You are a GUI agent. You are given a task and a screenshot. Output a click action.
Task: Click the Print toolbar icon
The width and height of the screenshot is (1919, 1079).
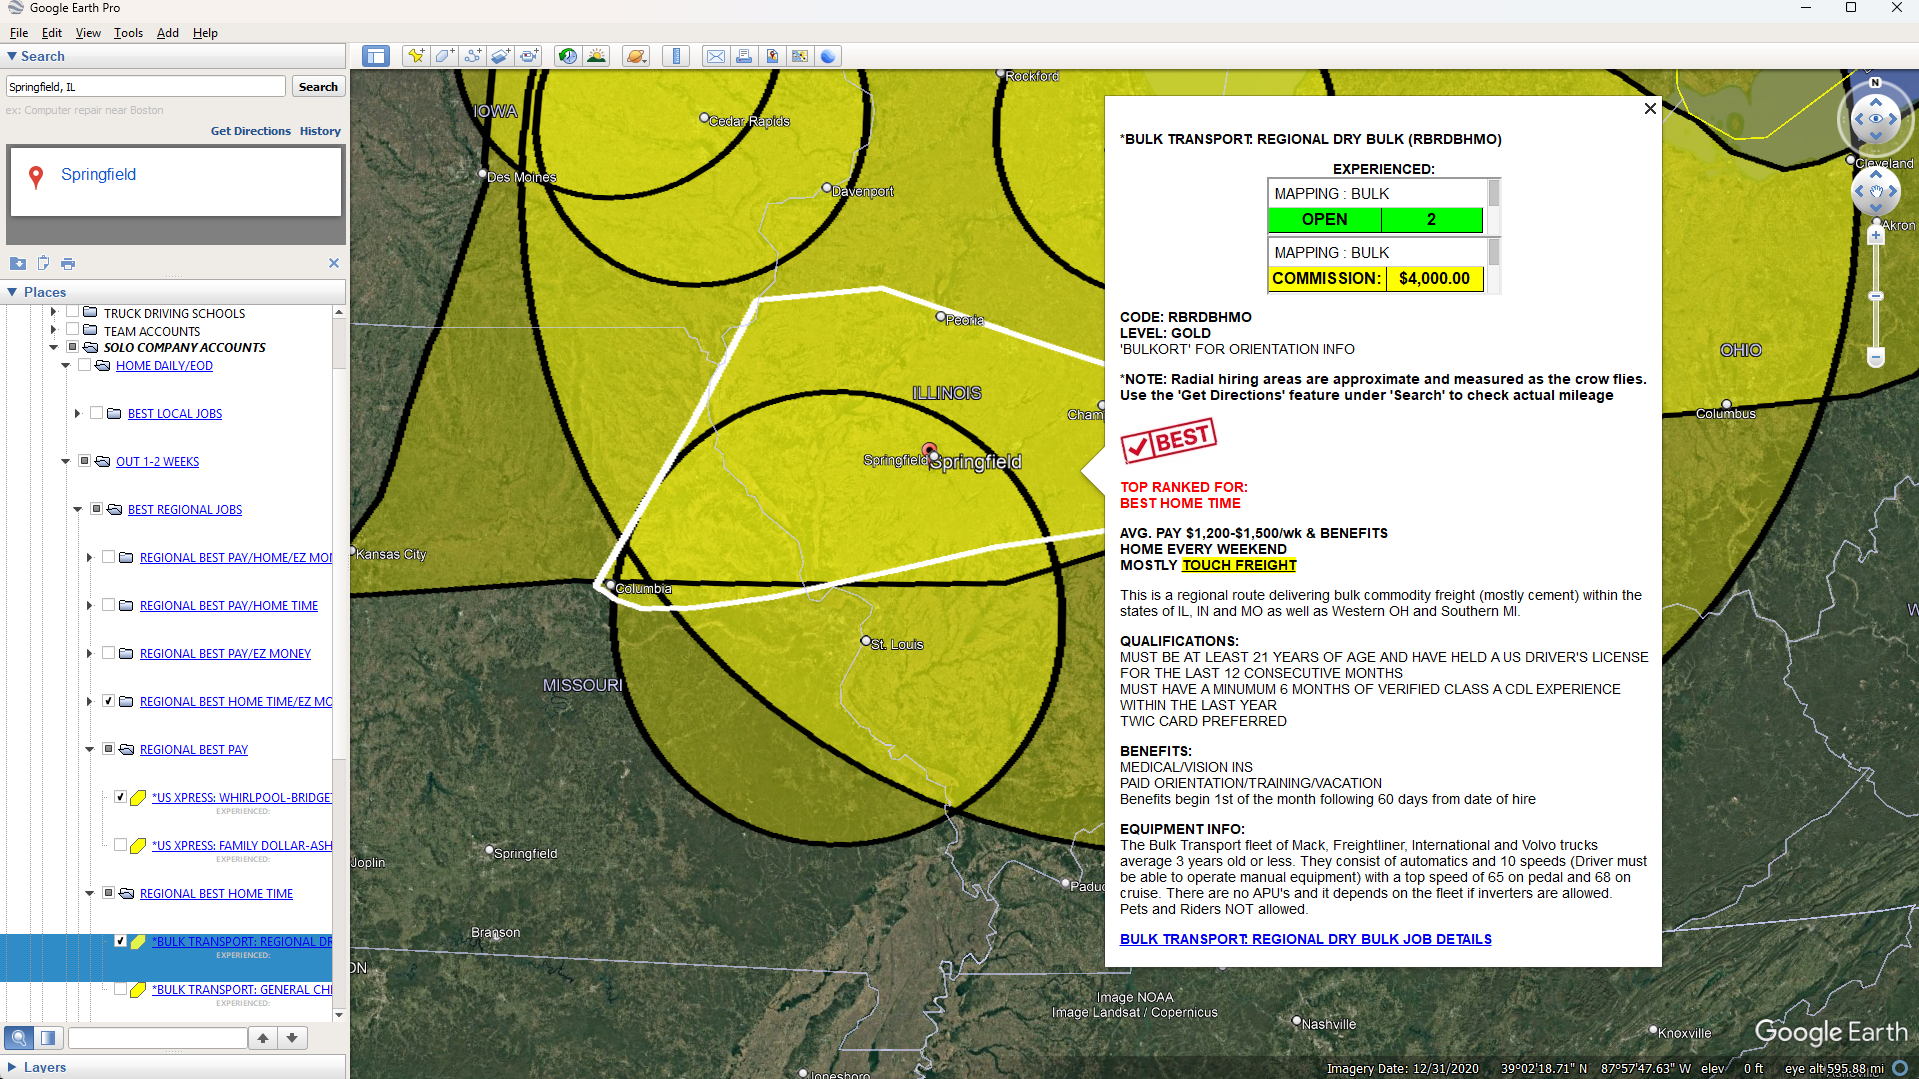click(x=744, y=56)
